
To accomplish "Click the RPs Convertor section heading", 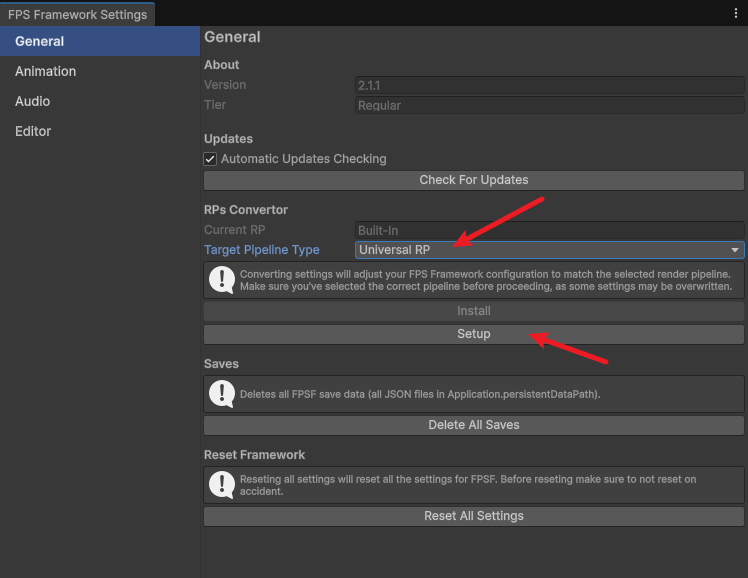I will (246, 210).
